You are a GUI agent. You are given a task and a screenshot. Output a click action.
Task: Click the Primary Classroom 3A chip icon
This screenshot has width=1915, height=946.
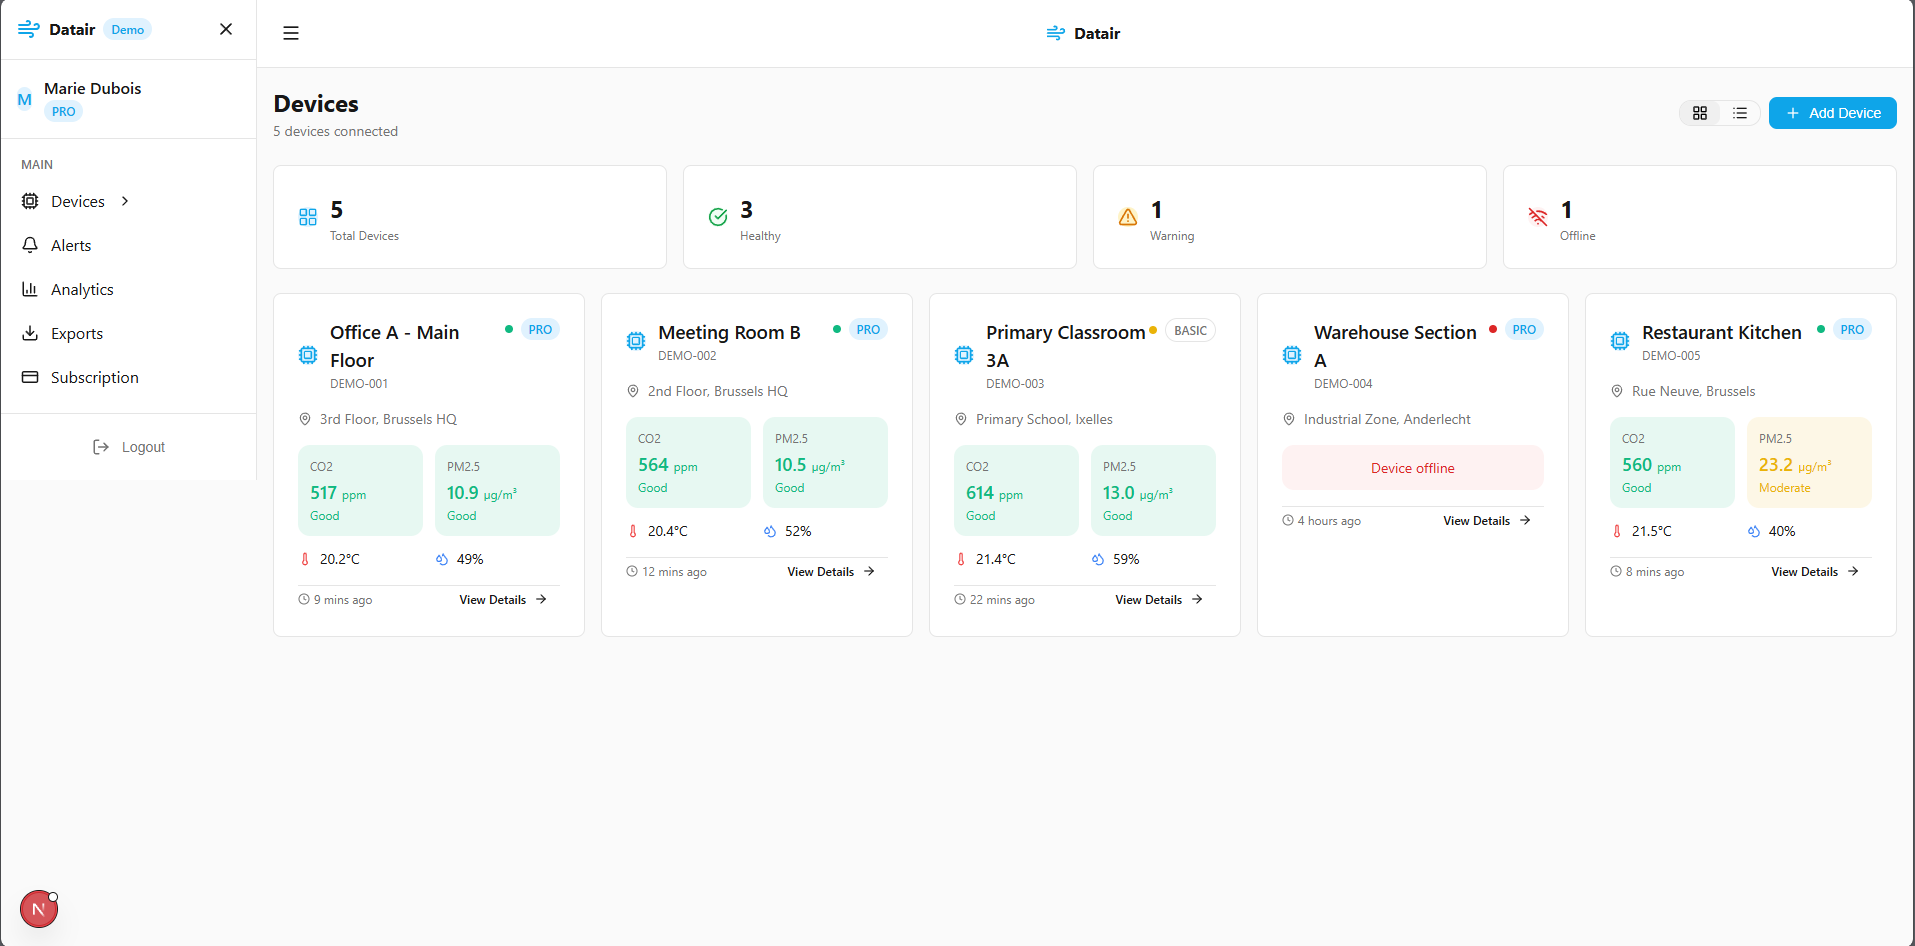[964, 355]
